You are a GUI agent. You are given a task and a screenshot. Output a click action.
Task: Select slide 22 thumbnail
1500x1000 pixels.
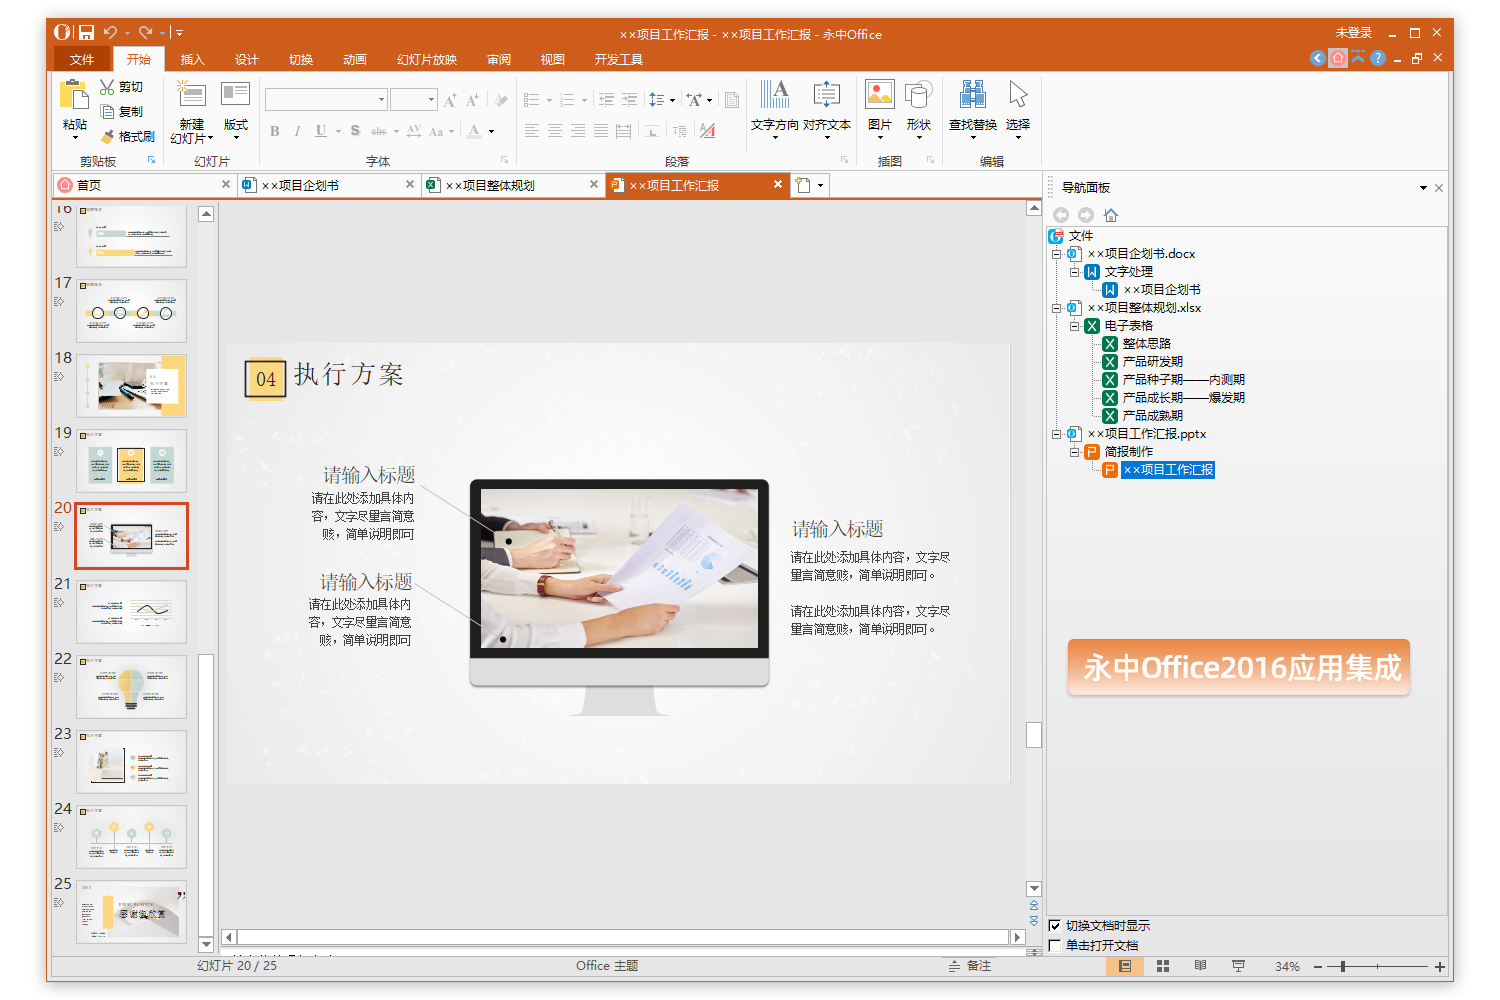131,687
